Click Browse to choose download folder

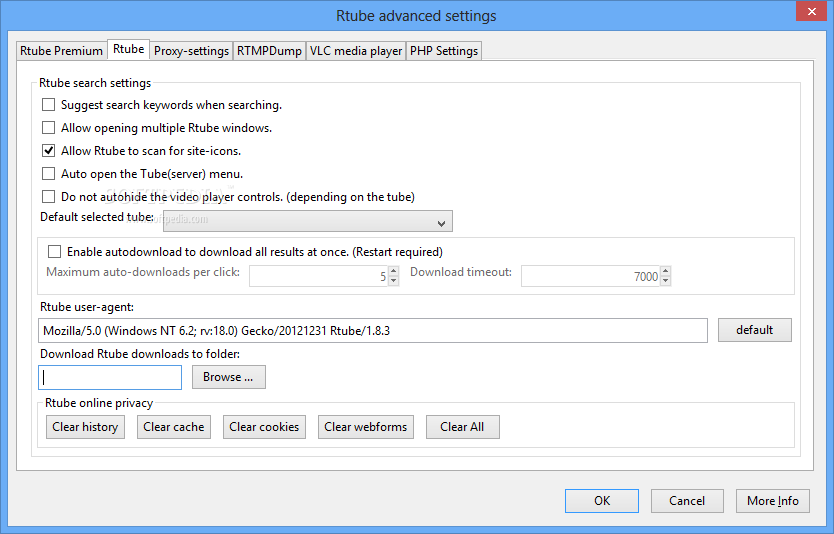point(229,377)
